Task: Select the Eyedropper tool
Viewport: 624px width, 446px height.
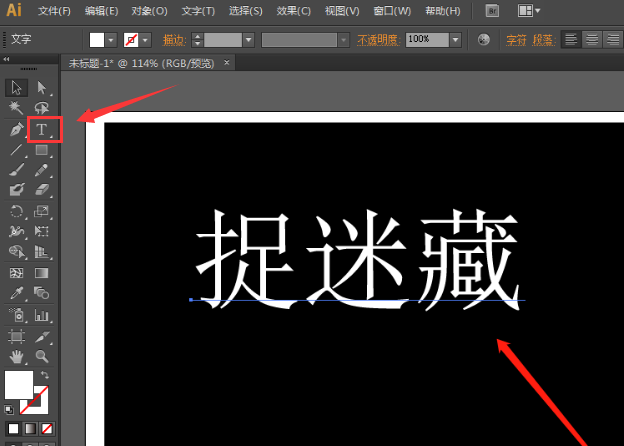Action: coord(16,294)
